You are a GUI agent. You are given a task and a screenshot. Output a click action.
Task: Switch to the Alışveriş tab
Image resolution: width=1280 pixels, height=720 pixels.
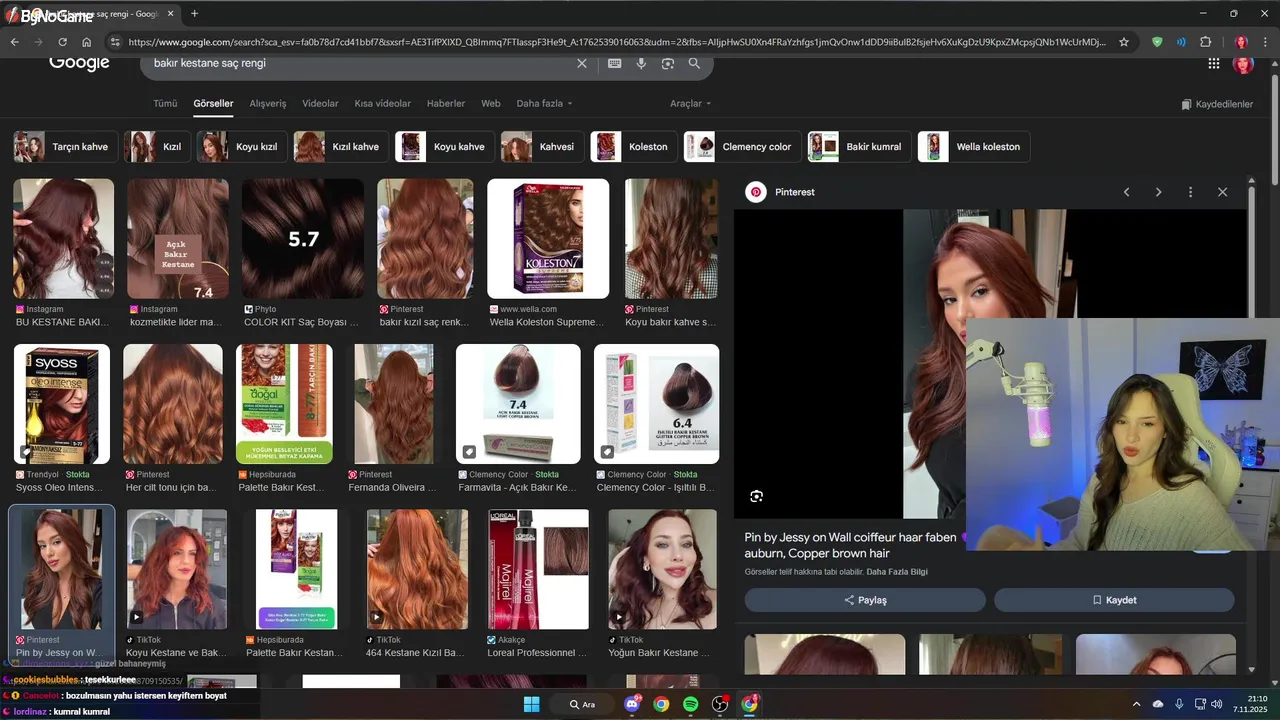coord(268,104)
